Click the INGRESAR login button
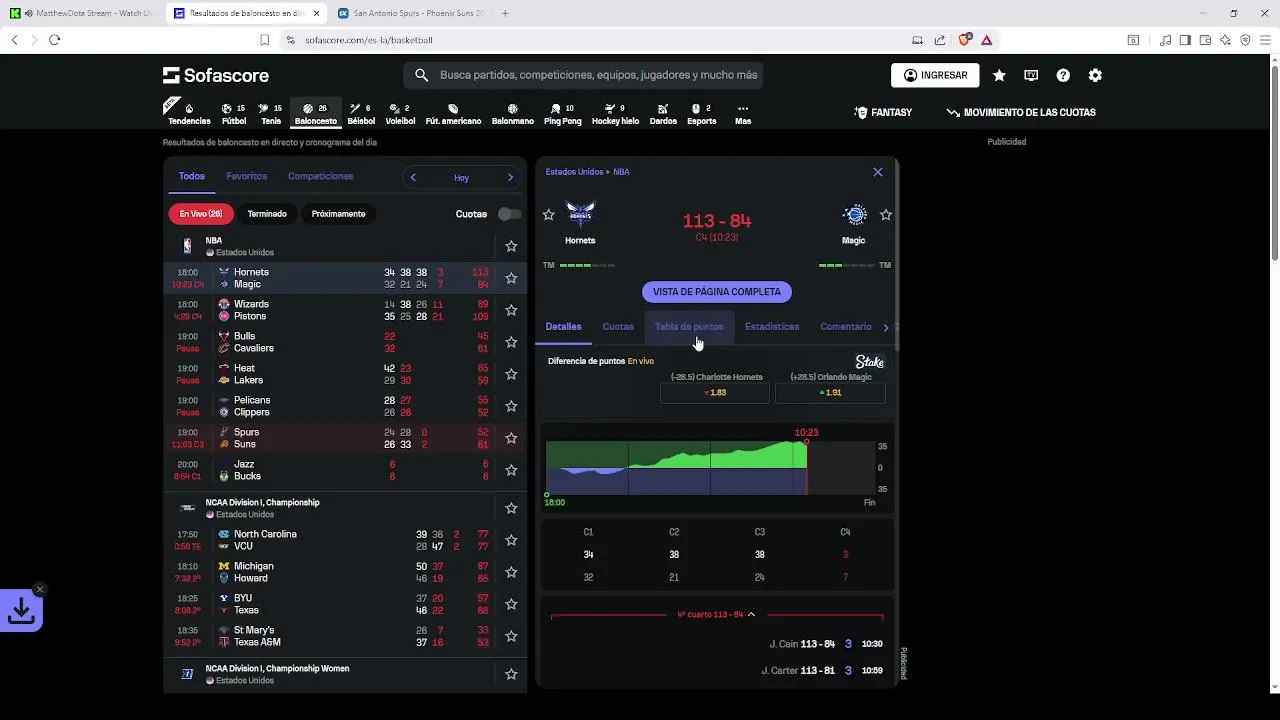Screen dimensions: 1280x720 click(935, 75)
